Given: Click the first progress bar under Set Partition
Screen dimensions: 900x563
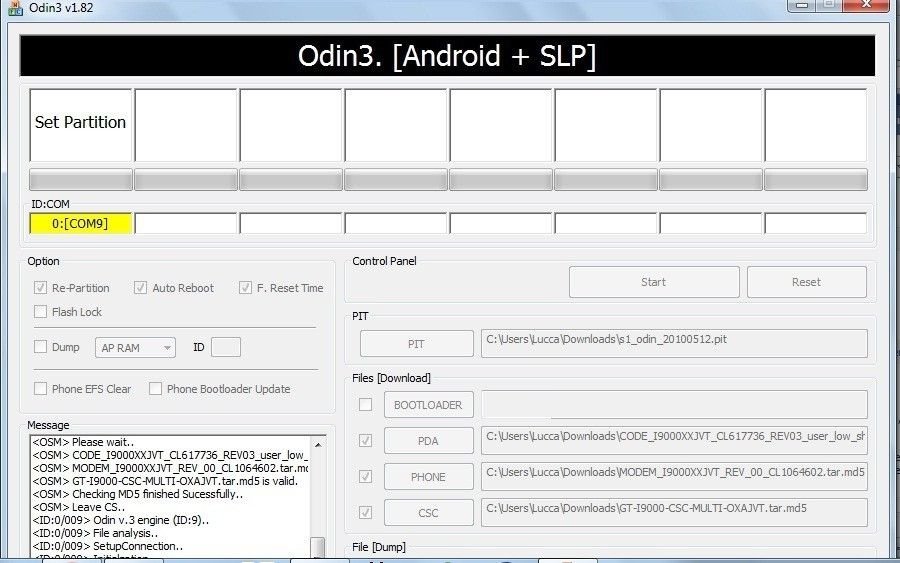Looking at the screenshot, I should point(80,180).
